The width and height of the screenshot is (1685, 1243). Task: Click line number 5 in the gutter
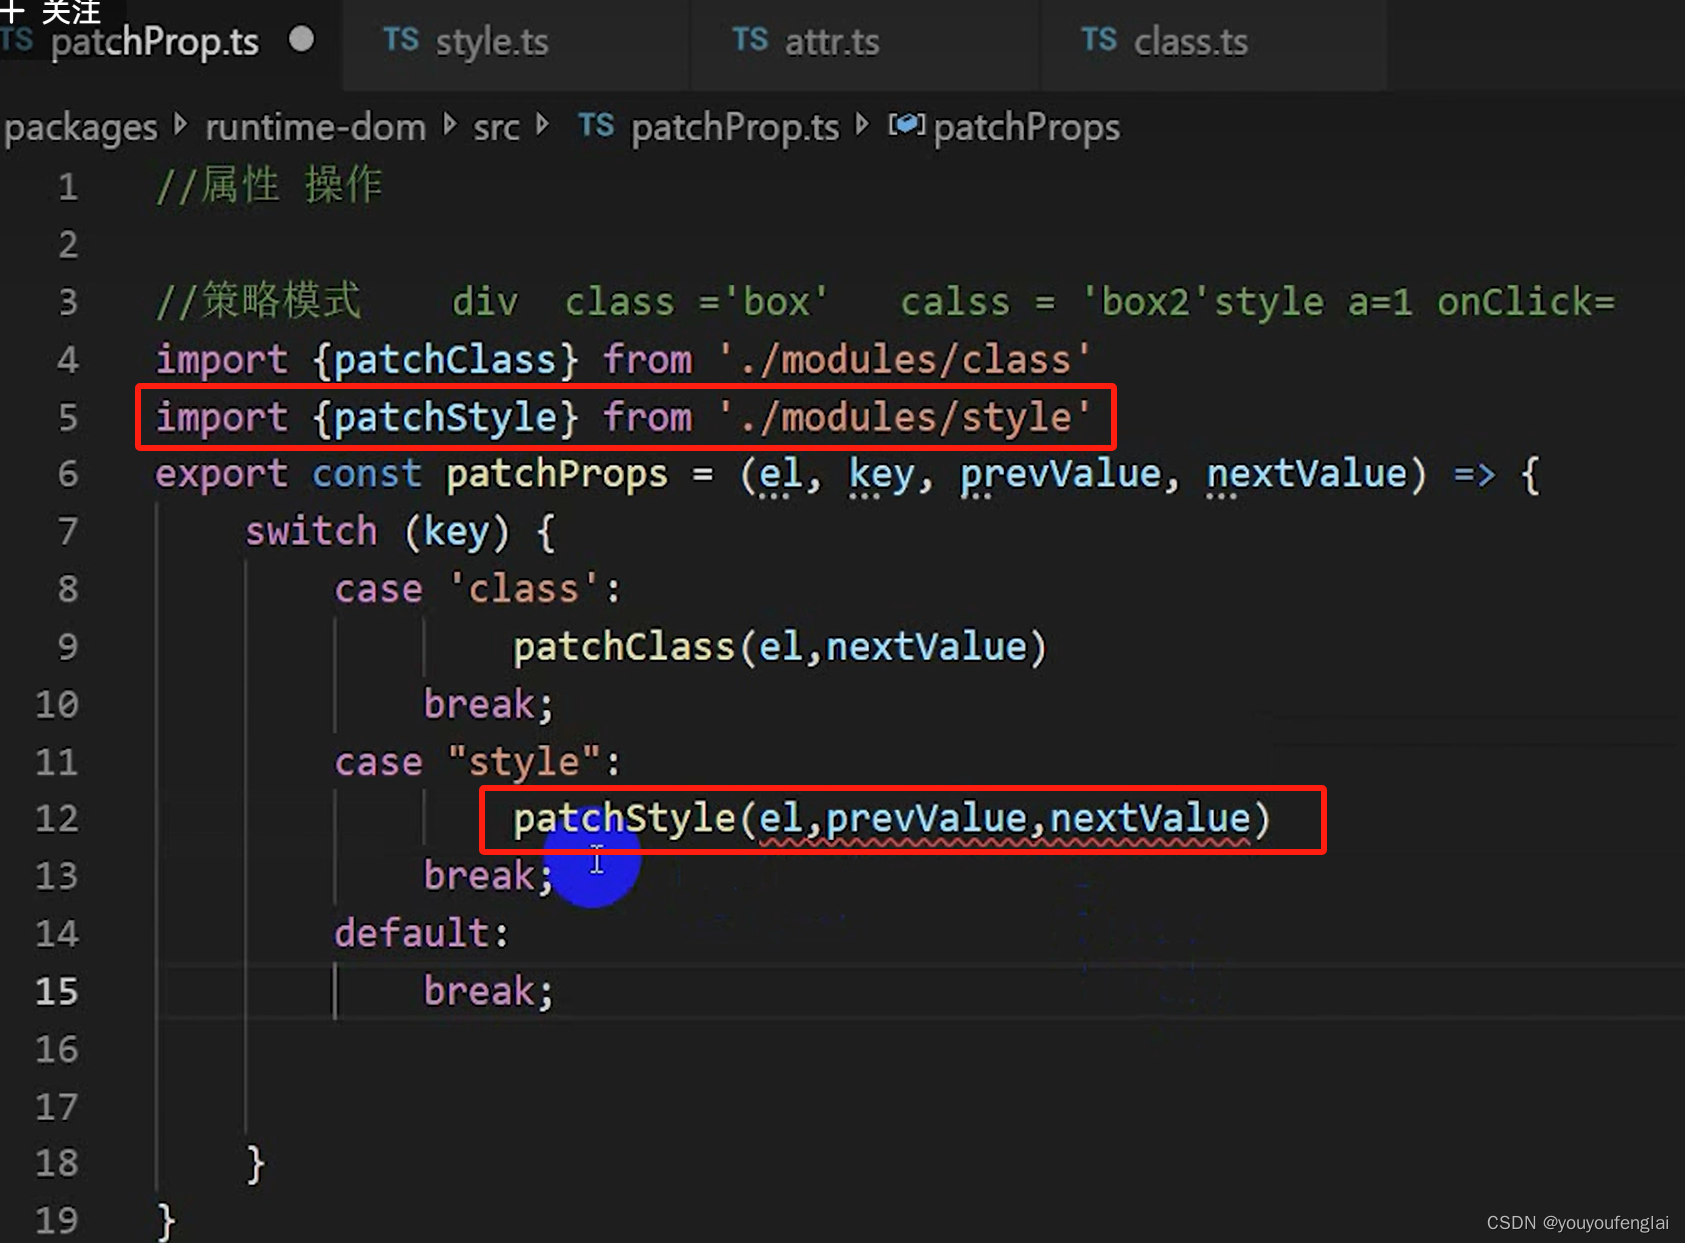(68, 417)
